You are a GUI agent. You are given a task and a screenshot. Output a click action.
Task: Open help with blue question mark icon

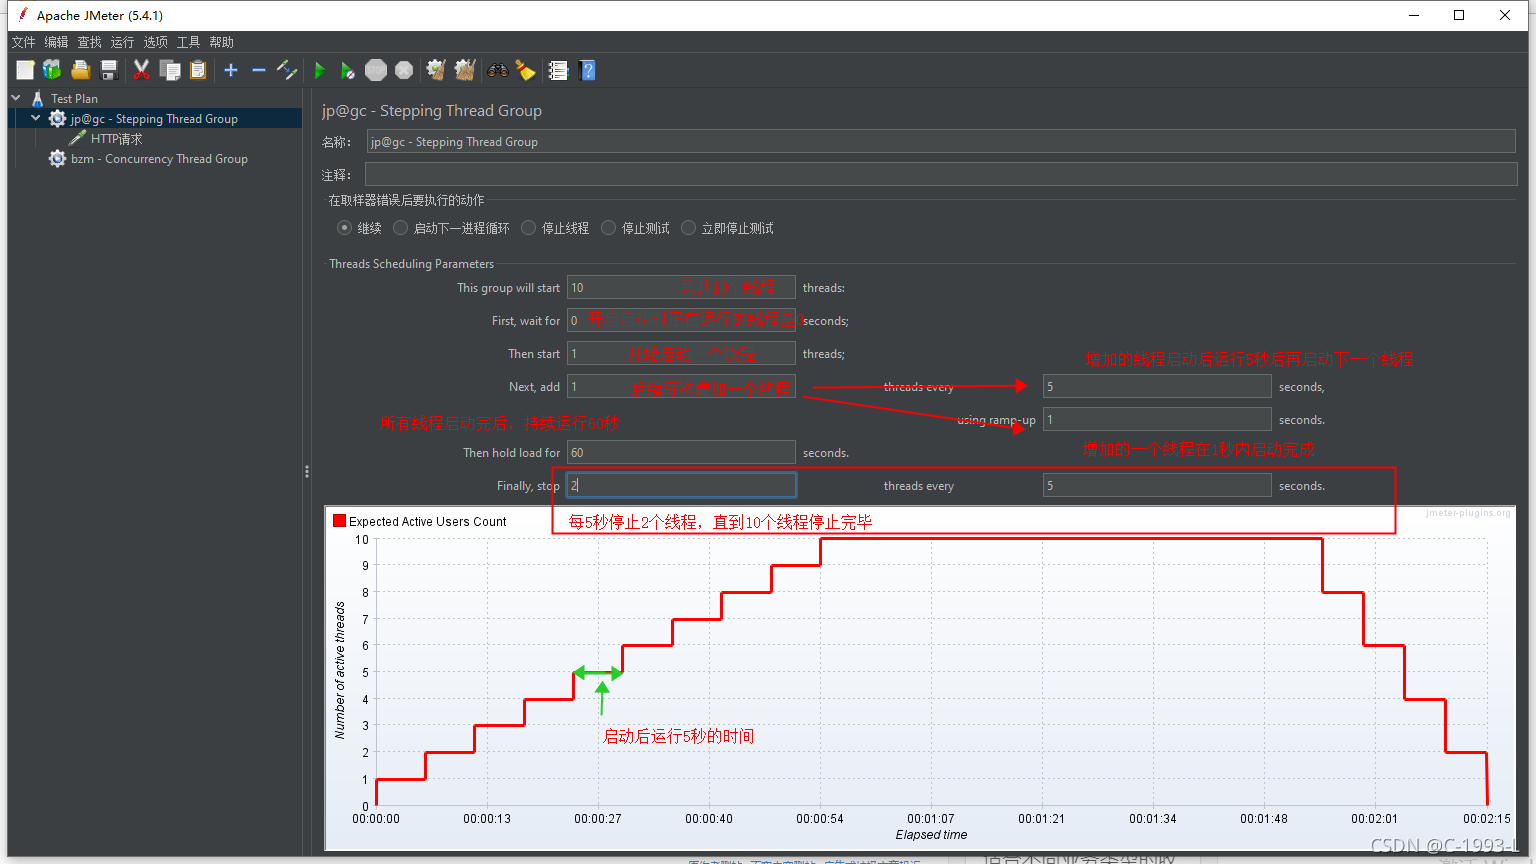tap(588, 70)
